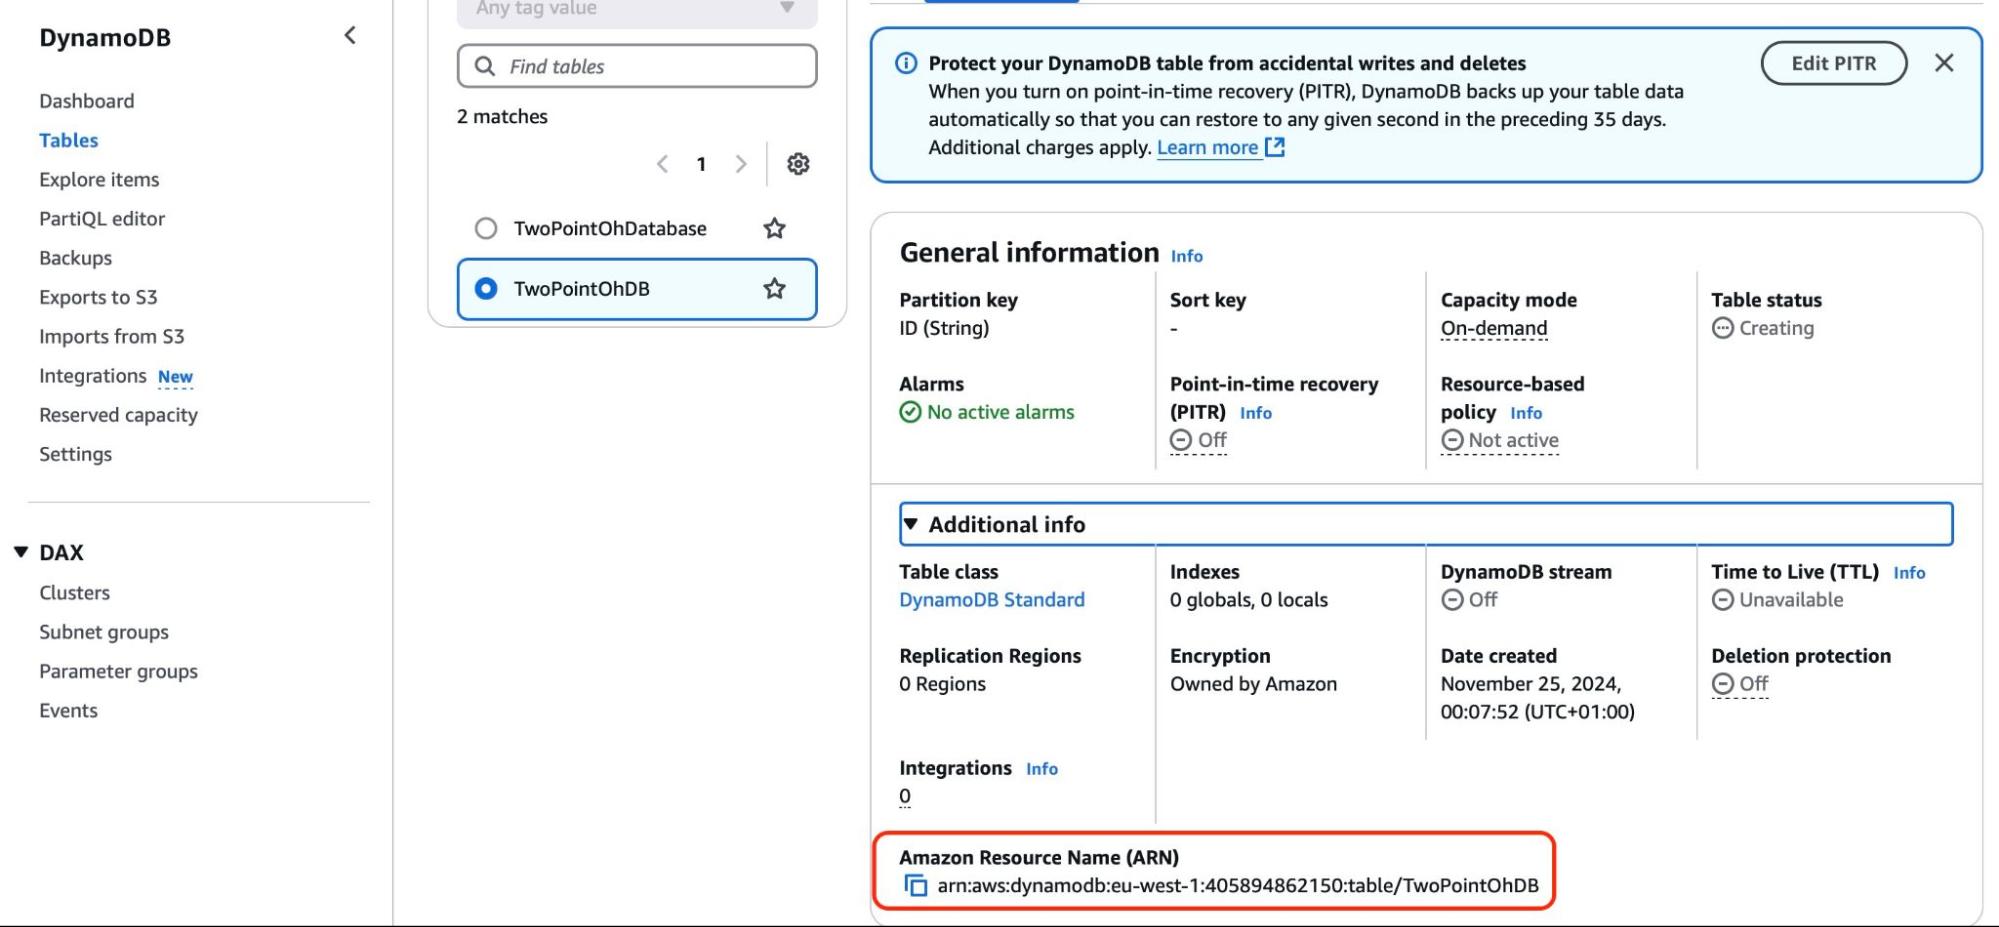Select the TwoPointOhDB radio button
This screenshot has height=927, width=1999.
(x=486, y=288)
